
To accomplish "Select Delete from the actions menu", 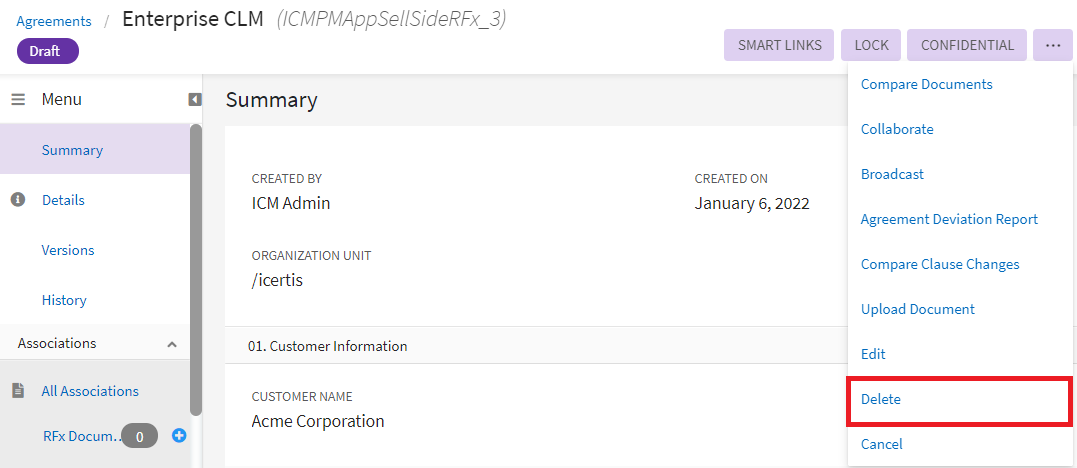I will click(881, 399).
